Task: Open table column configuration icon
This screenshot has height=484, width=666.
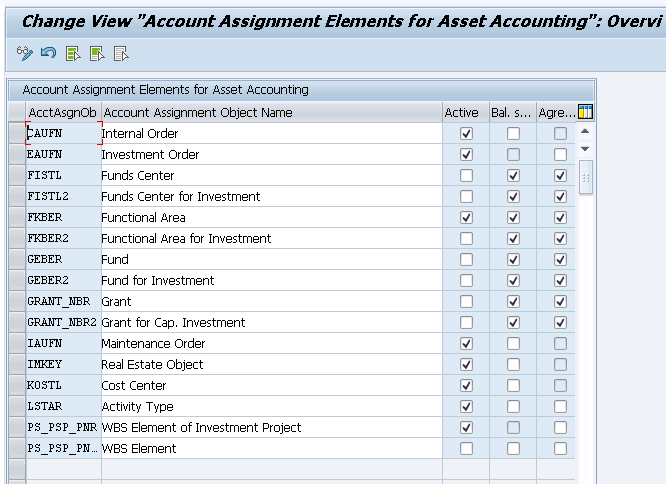Action: 585,113
